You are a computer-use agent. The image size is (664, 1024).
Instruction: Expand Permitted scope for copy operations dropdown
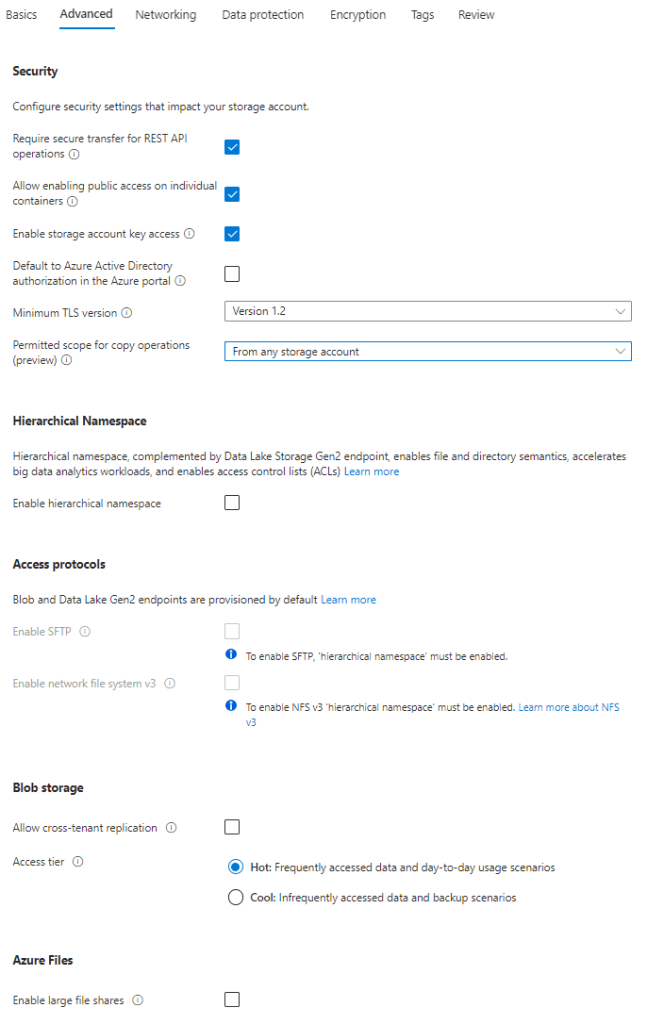tap(428, 352)
